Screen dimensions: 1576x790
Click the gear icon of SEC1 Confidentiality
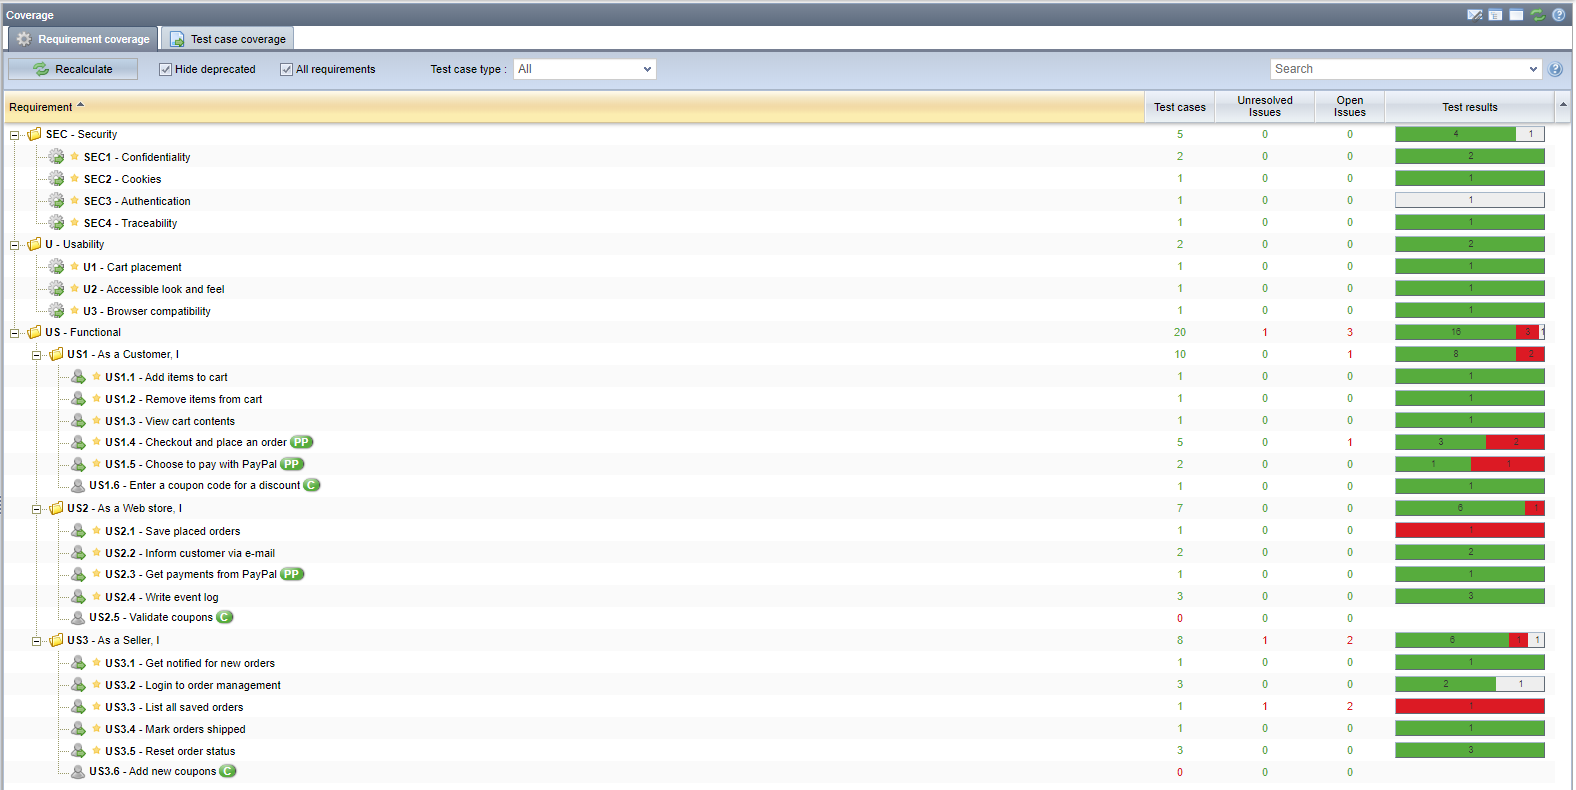pyautogui.click(x=56, y=156)
